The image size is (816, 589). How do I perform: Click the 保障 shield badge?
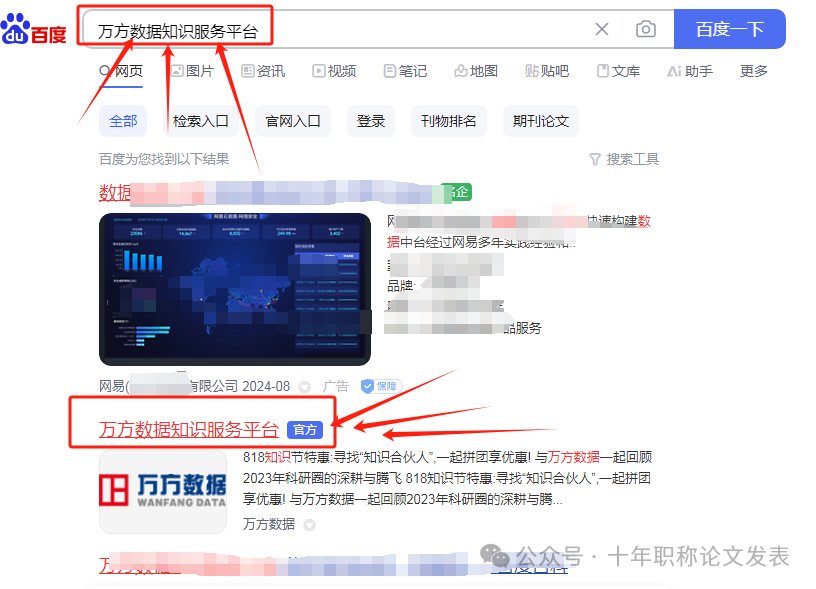(x=381, y=386)
